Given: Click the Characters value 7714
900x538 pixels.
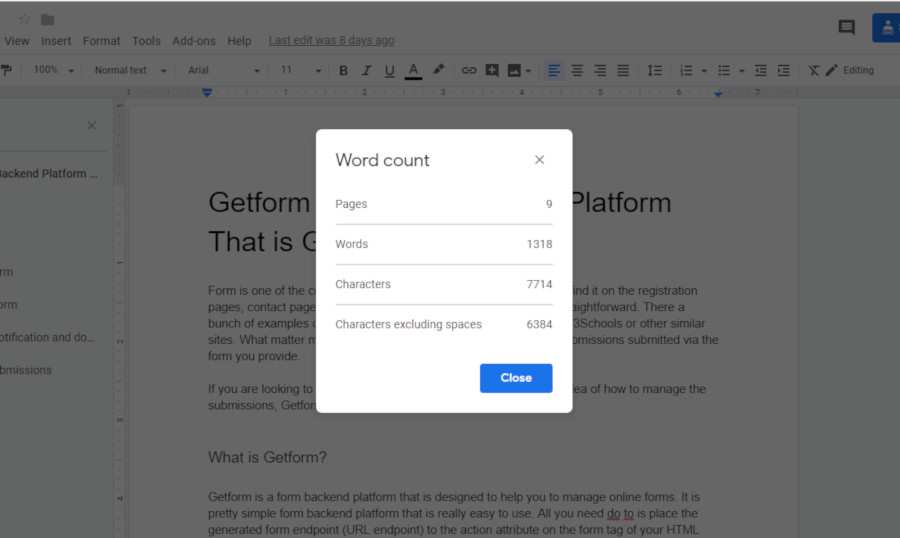Looking at the screenshot, I should (x=540, y=284).
